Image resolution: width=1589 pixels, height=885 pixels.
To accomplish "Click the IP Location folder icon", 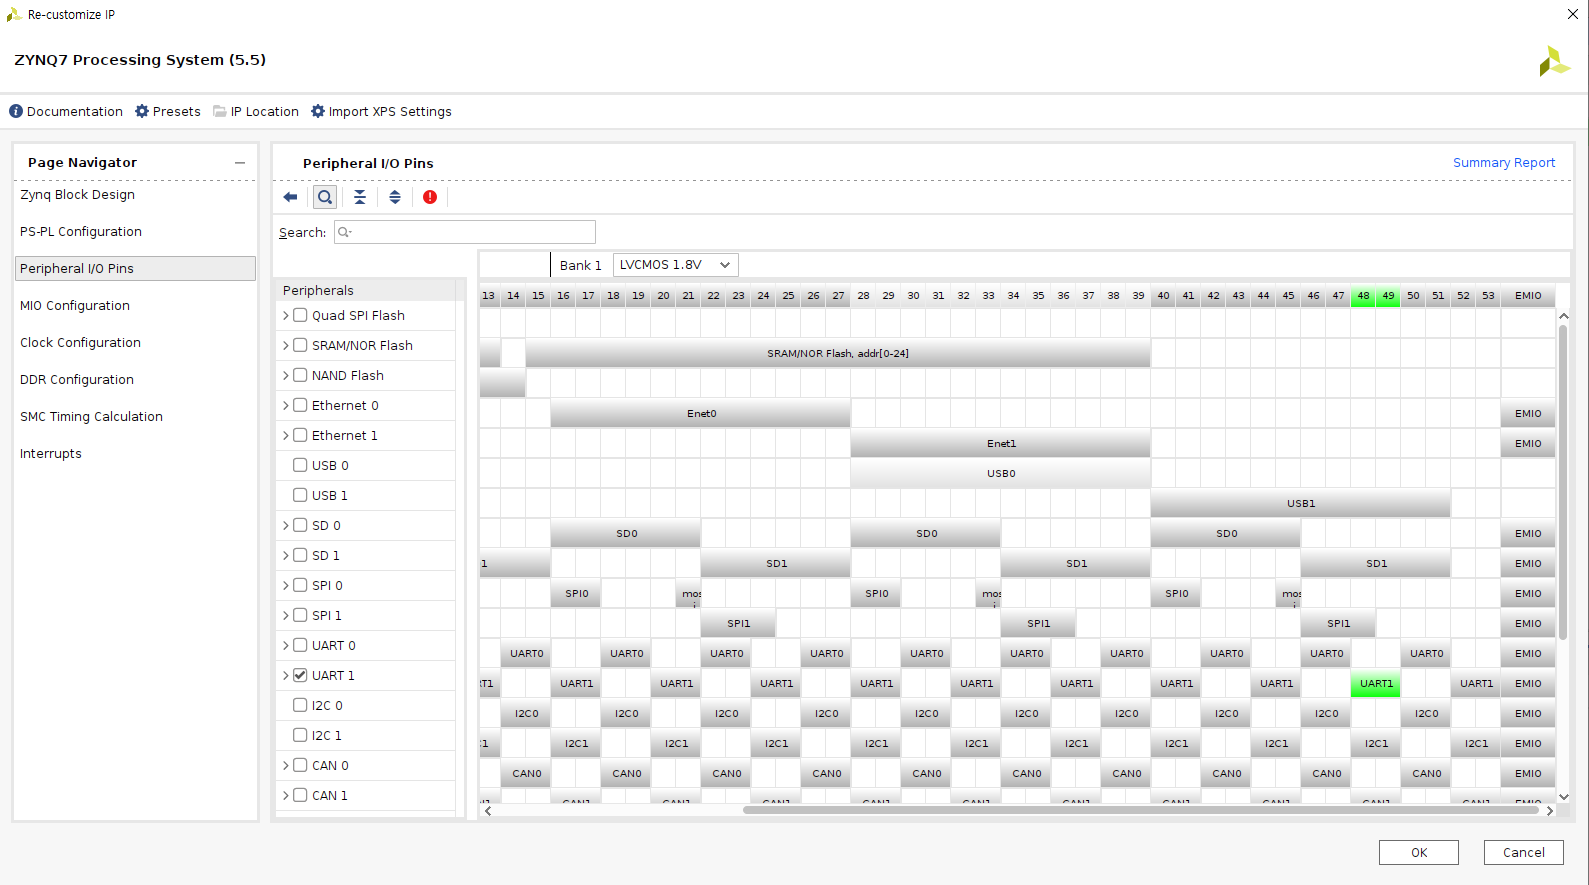I will pyautogui.click(x=220, y=111).
